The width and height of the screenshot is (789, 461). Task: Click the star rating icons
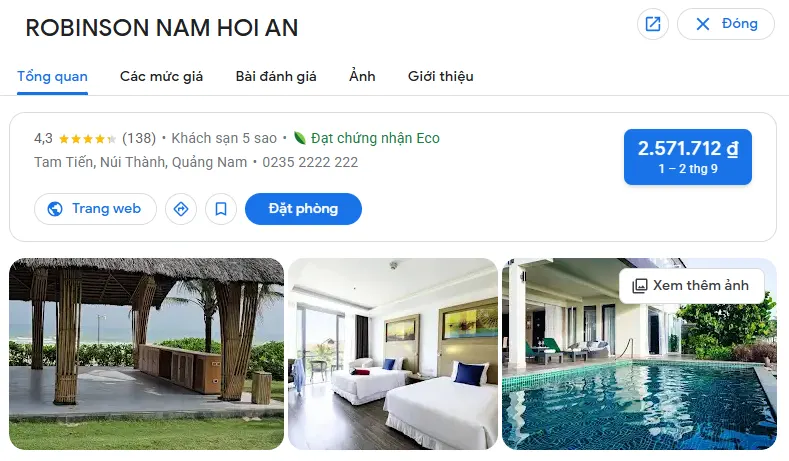[88, 138]
